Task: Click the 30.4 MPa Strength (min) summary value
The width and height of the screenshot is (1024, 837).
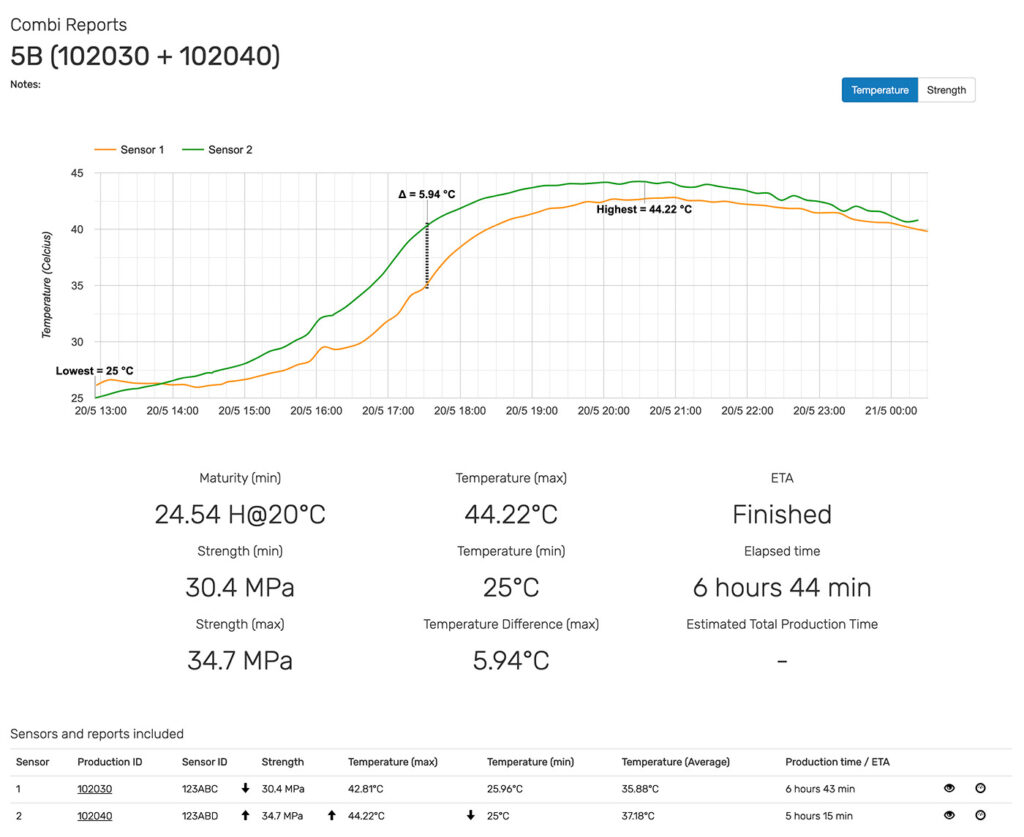Action: (240, 588)
